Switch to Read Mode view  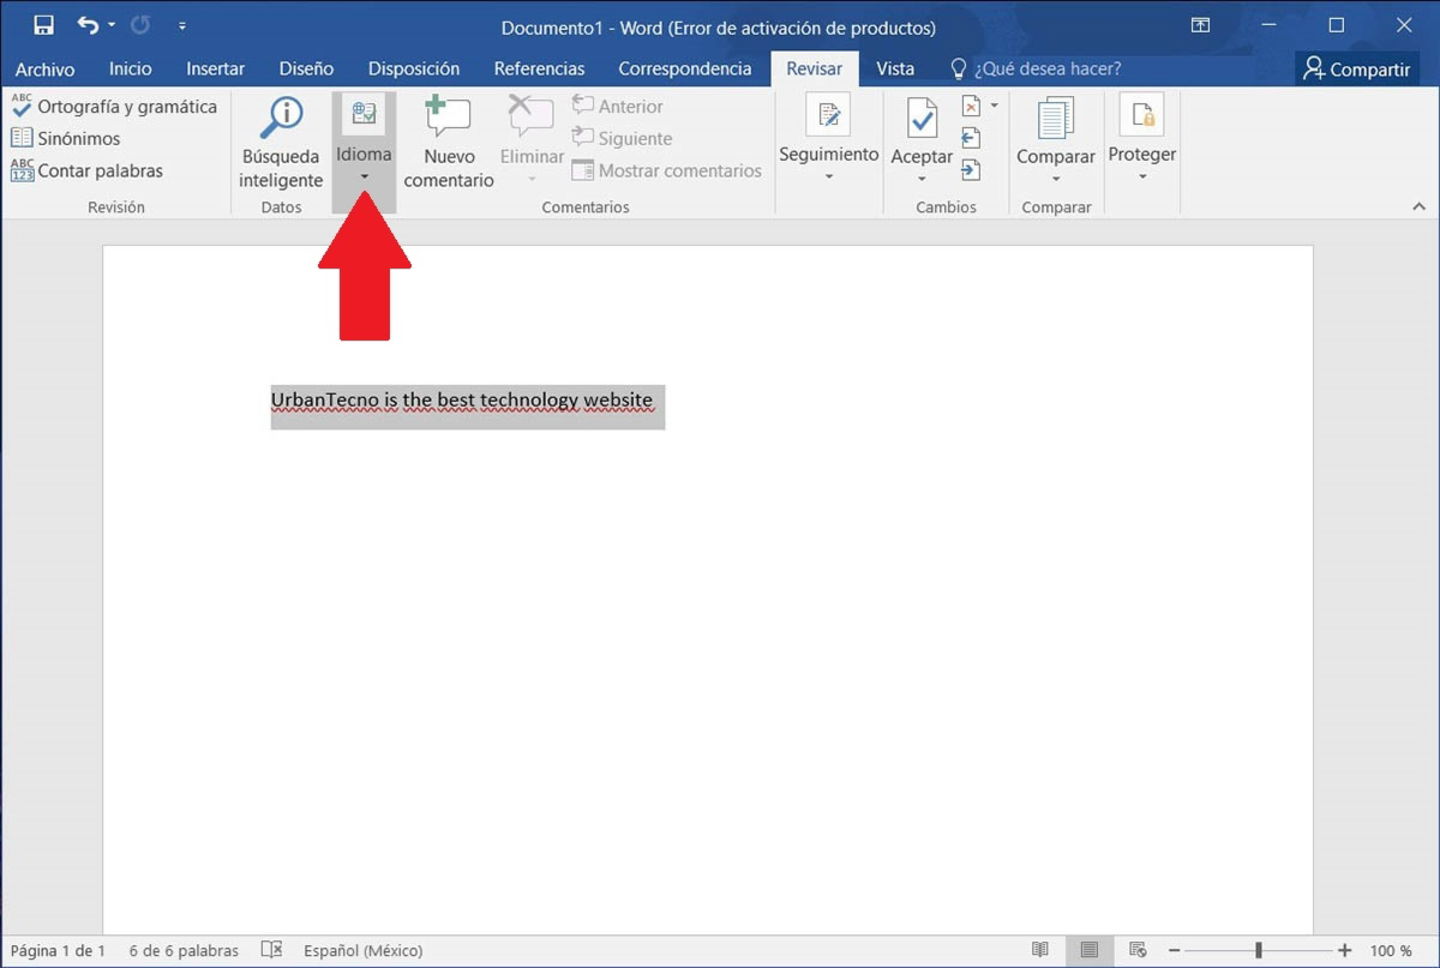[1040, 950]
